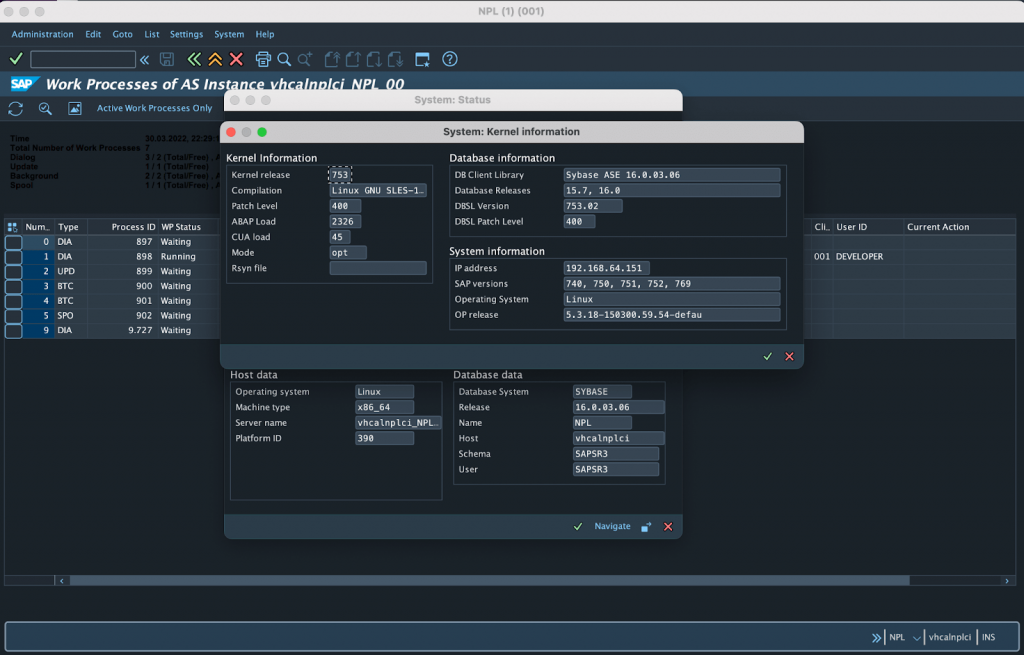
Task: Click horizontal scrollbar right arrow
Action: tap(1007, 581)
